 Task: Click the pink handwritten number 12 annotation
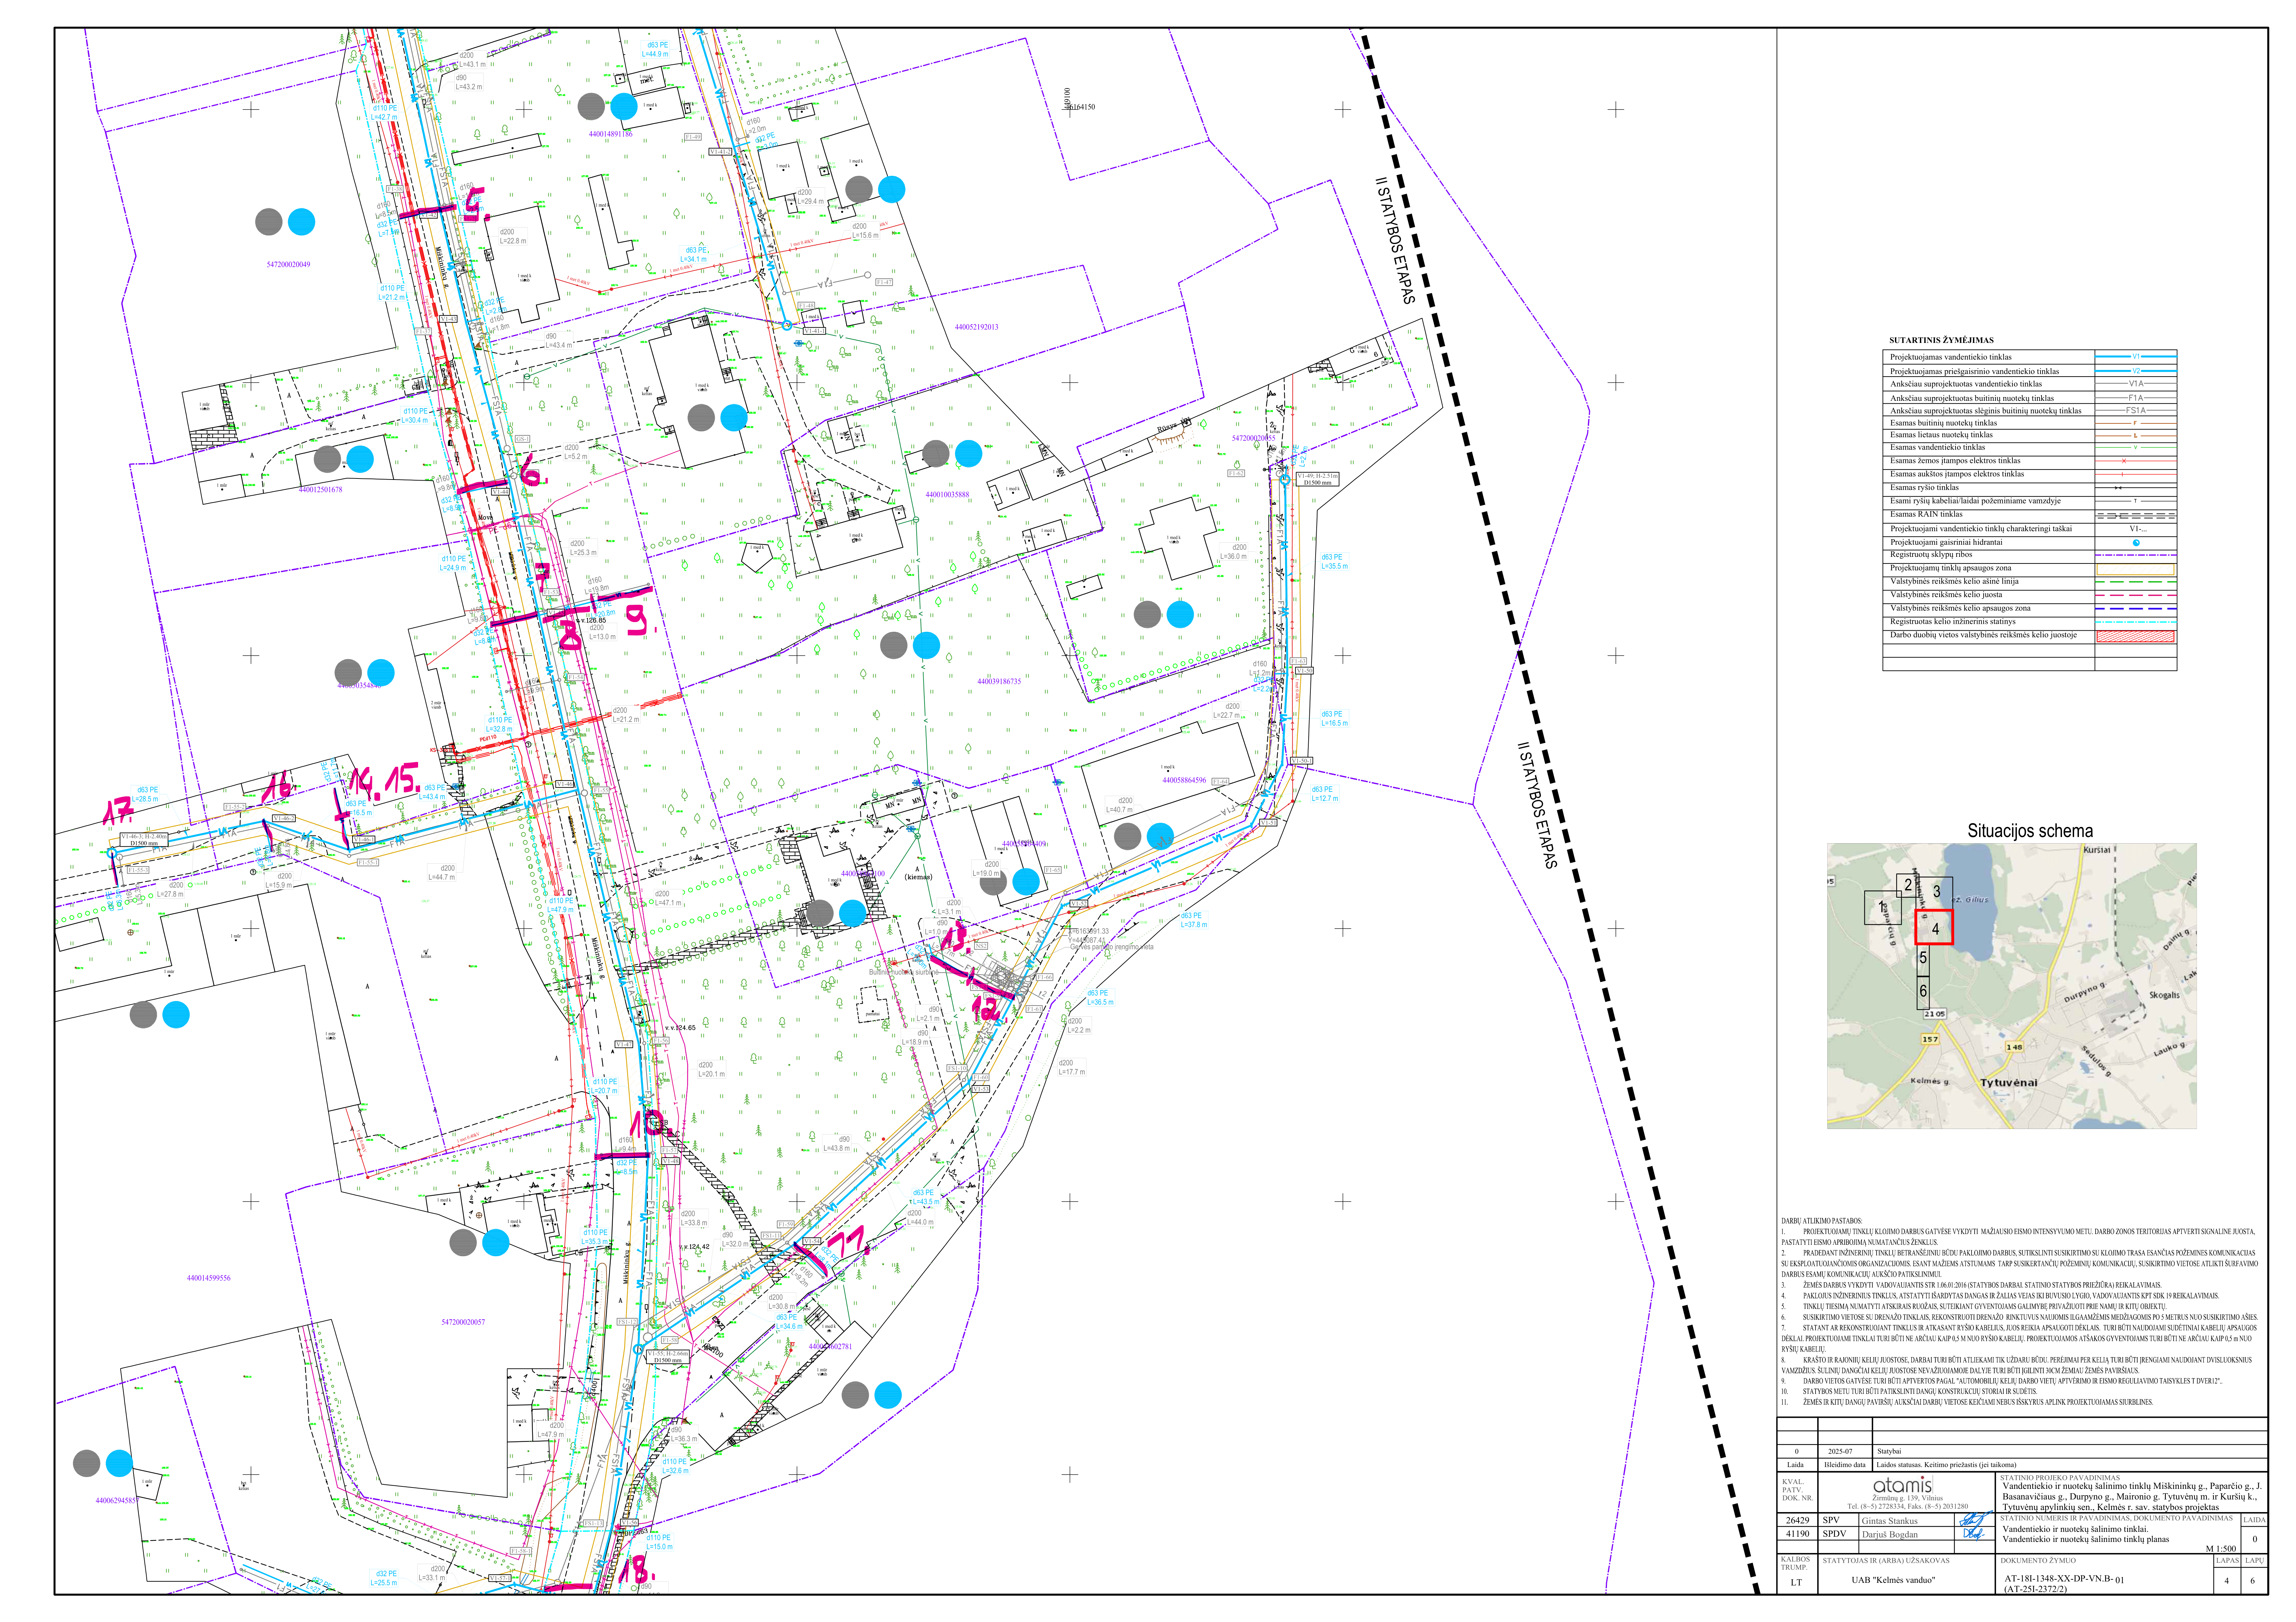(986, 1009)
